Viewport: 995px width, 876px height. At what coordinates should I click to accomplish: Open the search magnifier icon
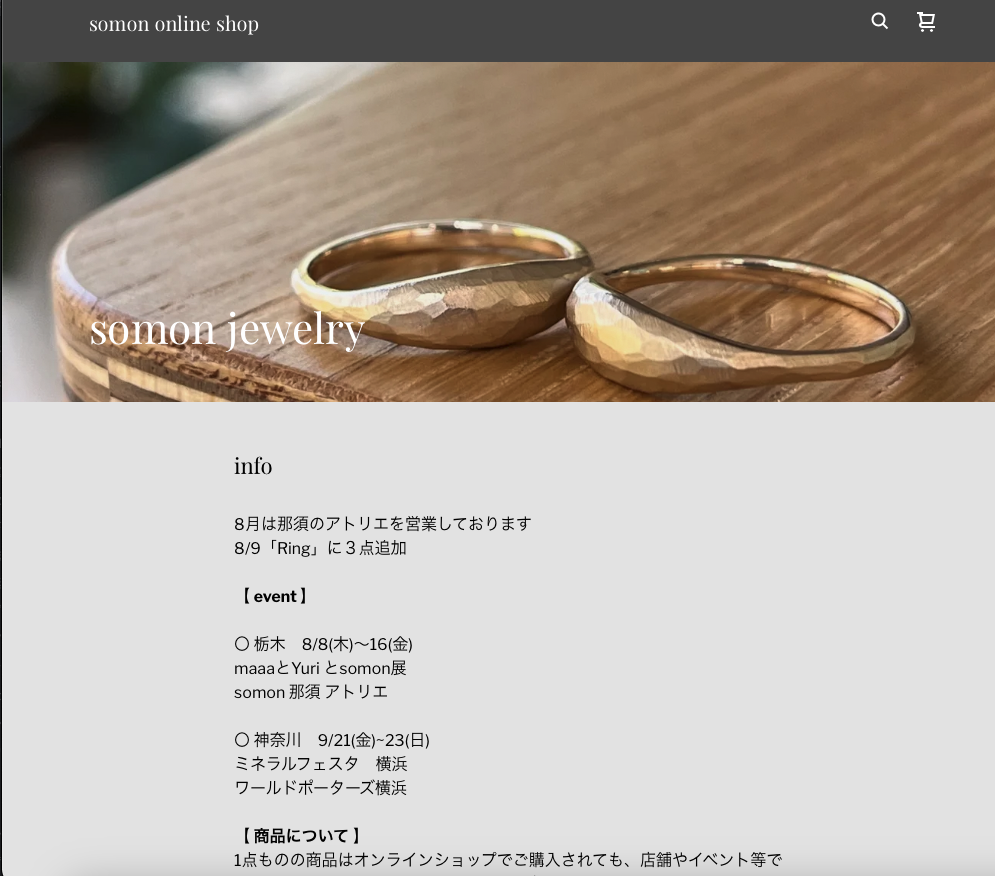pyautogui.click(x=880, y=22)
